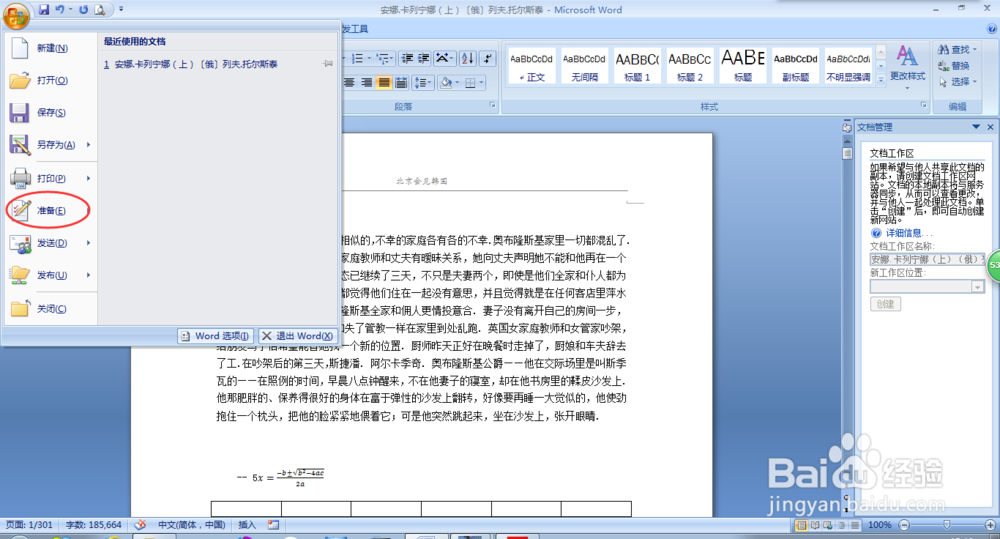
Task: Click 查找 (Find) in editing group
Action: (x=957, y=49)
